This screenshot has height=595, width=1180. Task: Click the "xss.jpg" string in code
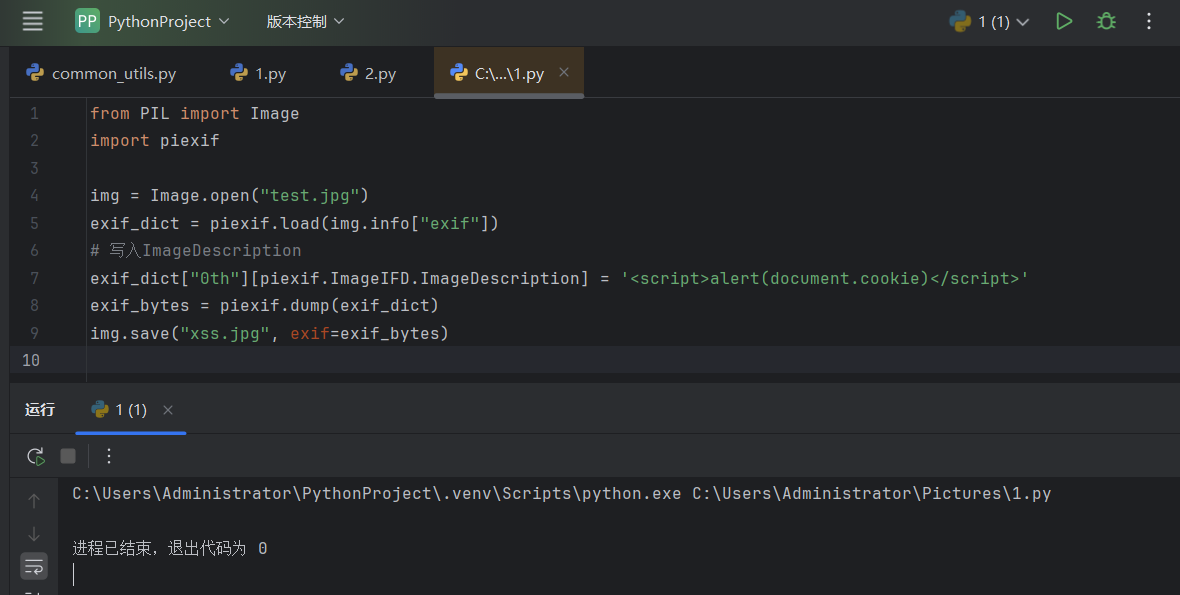[225, 333]
